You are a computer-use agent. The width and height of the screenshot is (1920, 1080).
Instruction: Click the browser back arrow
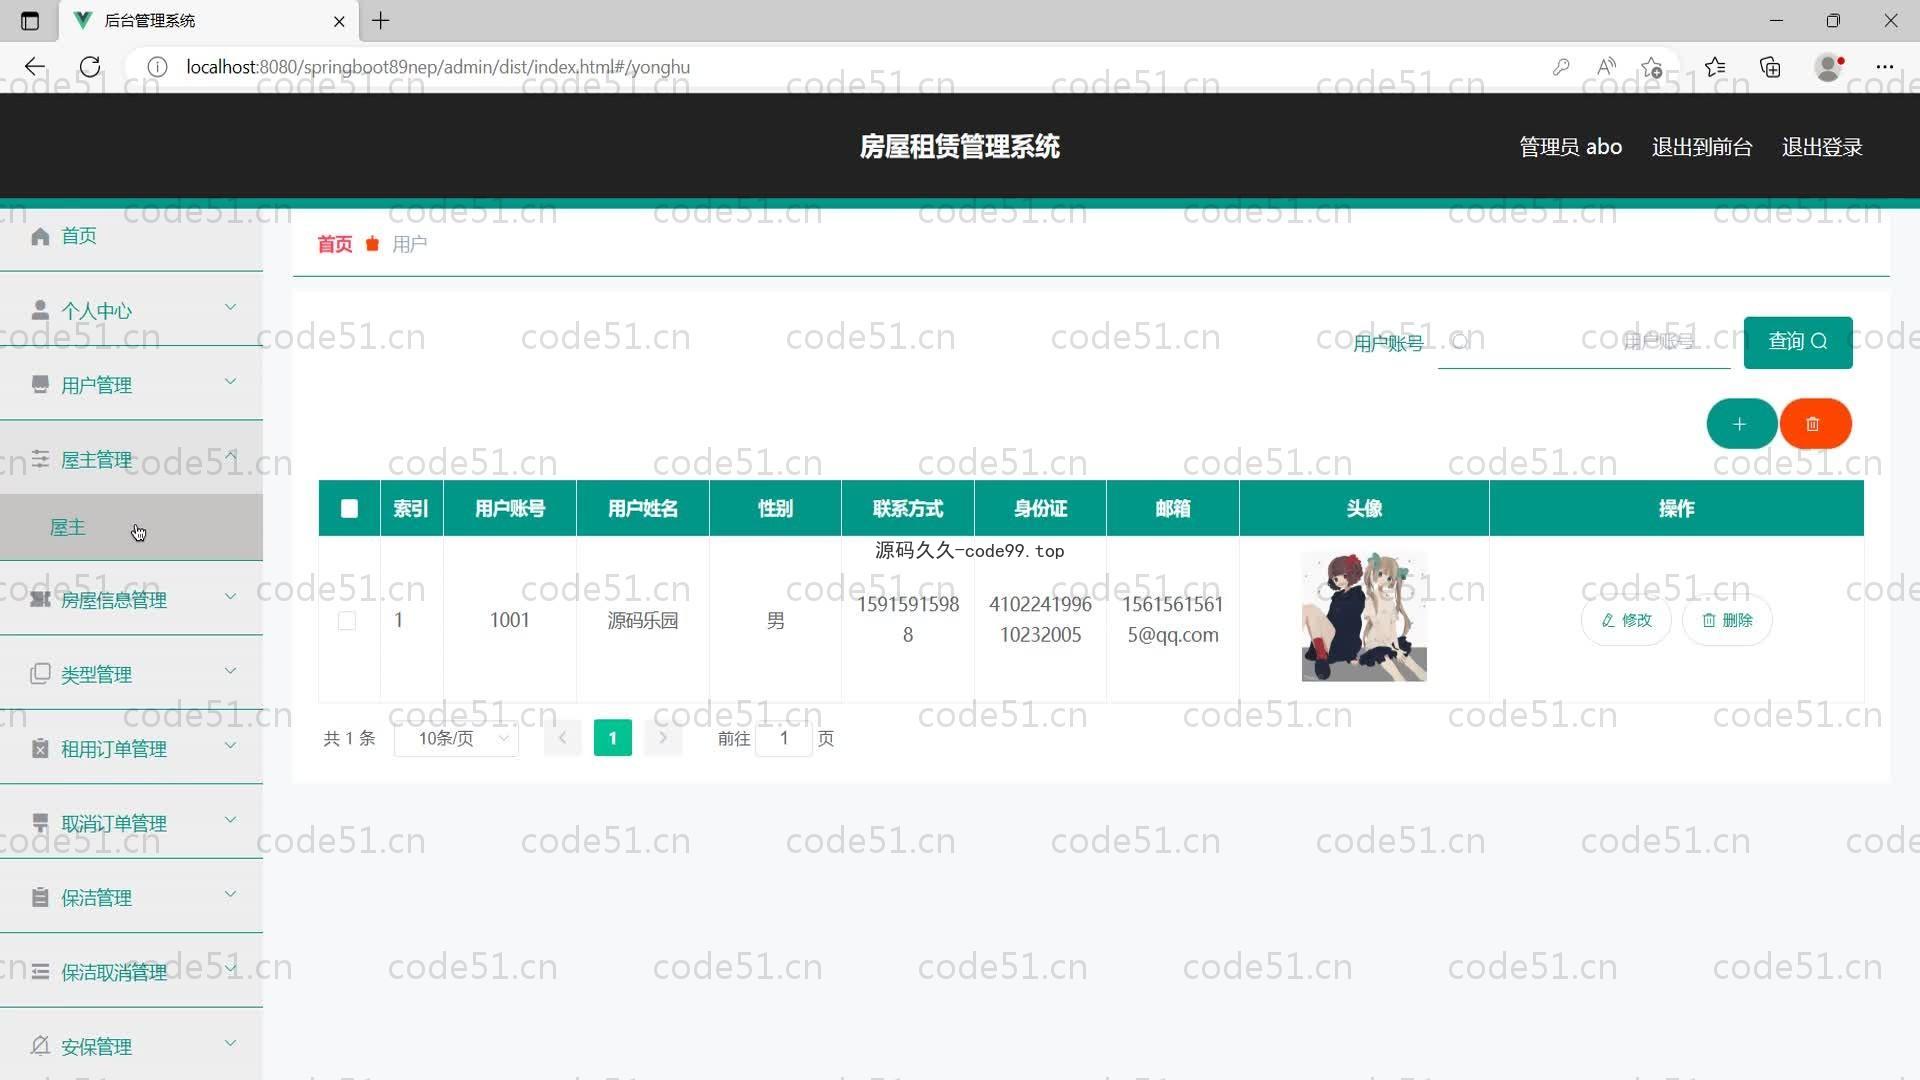coord(35,67)
